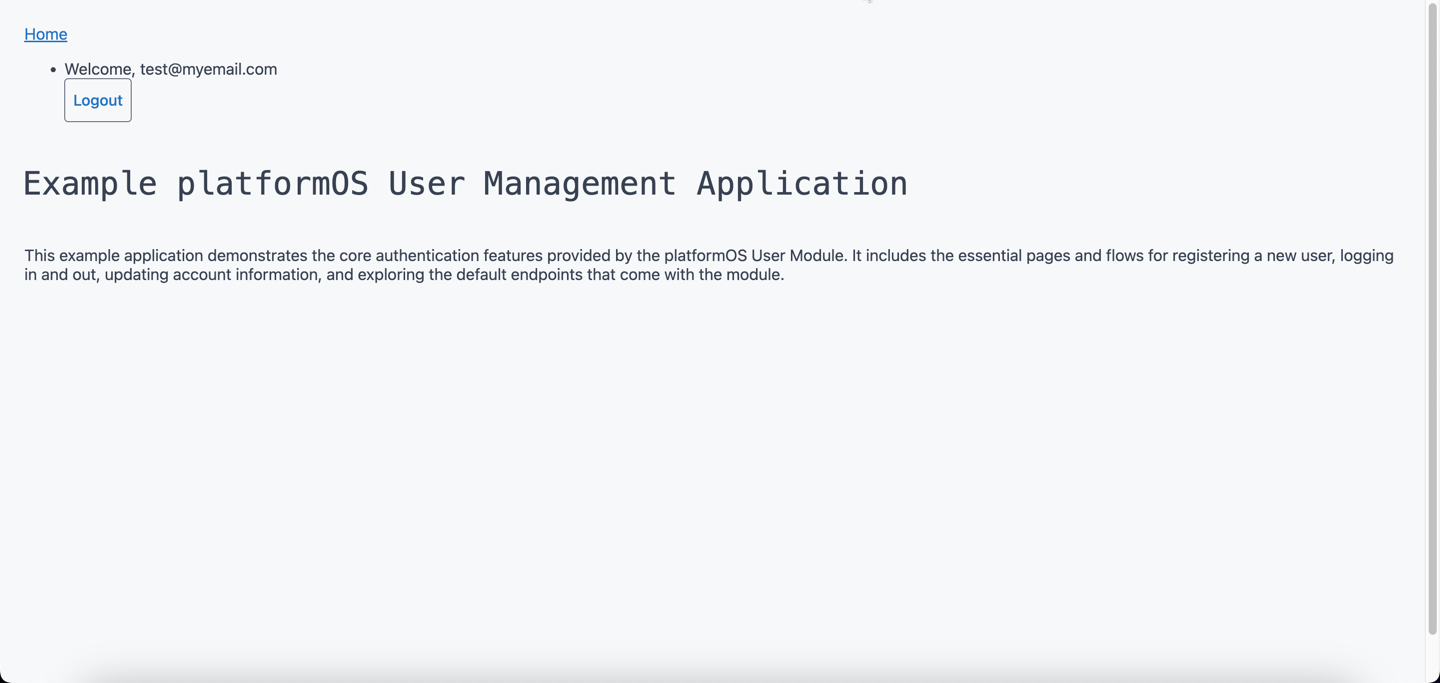Viewport: 1440px width, 683px height.
Task: Select the introductory description paragraph
Action: pyautogui.click(x=700, y=265)
